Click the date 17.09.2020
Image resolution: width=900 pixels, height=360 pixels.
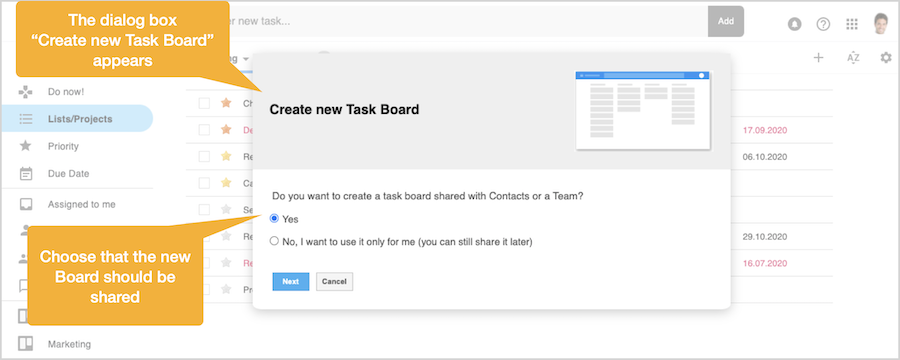point(765,130)
